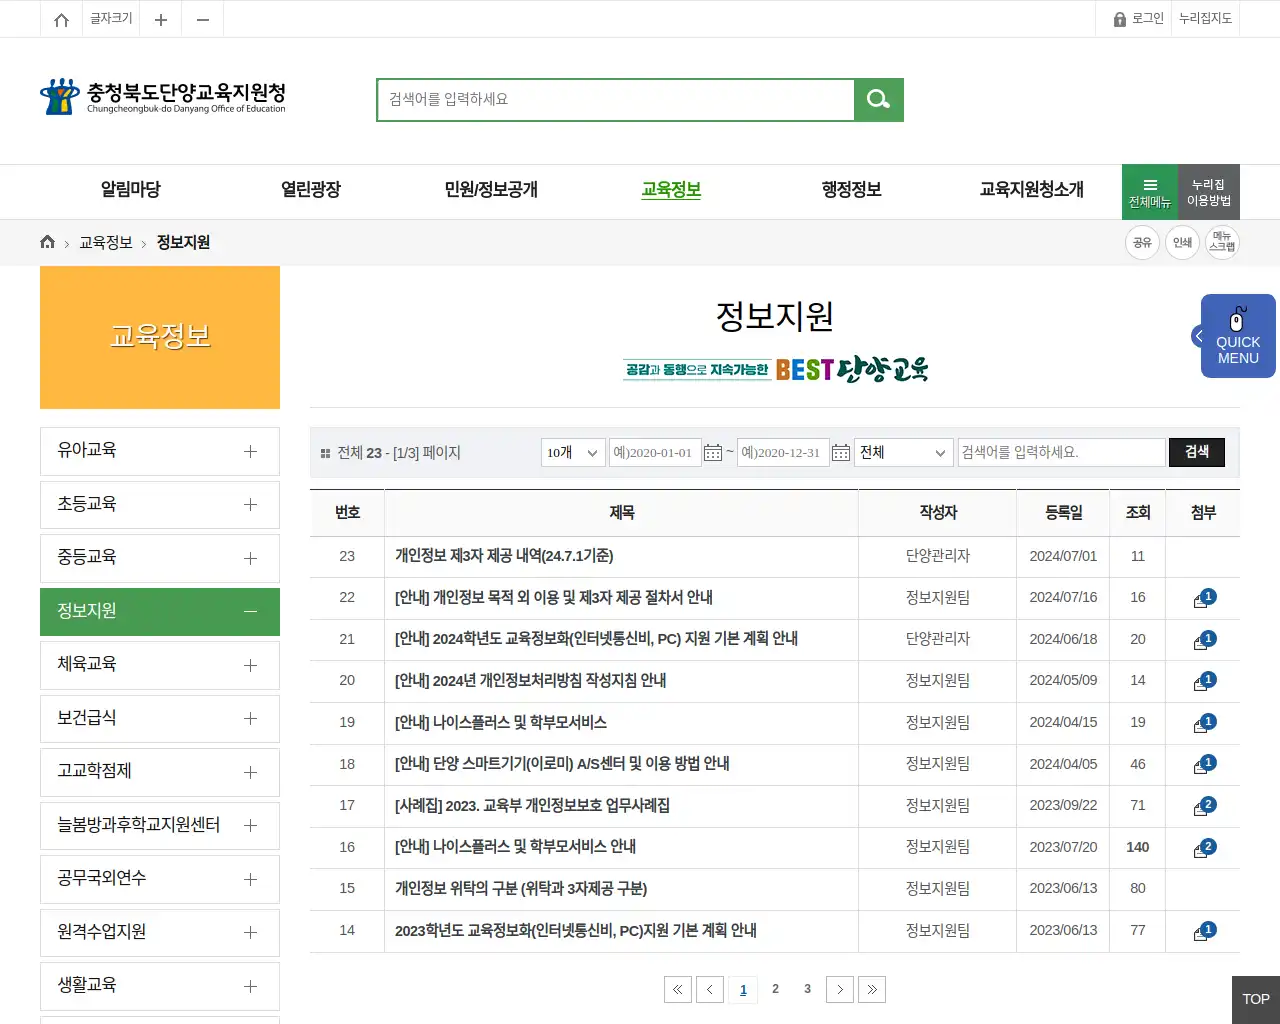Image resolution: width=1280 pixels, height=1024 pixels.
Task: Click the 메뉴스크랩 circle icon
Action: point(1222,242)
